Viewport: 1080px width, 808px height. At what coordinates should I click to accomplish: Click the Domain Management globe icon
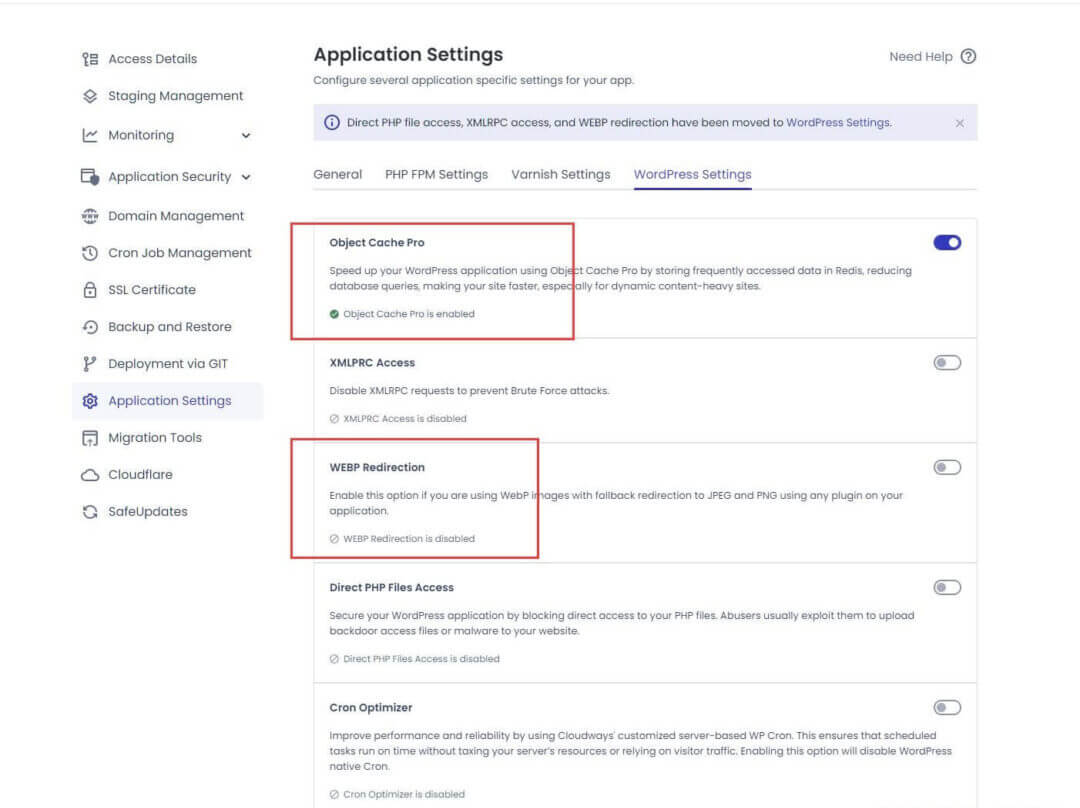tap(90, 216)
